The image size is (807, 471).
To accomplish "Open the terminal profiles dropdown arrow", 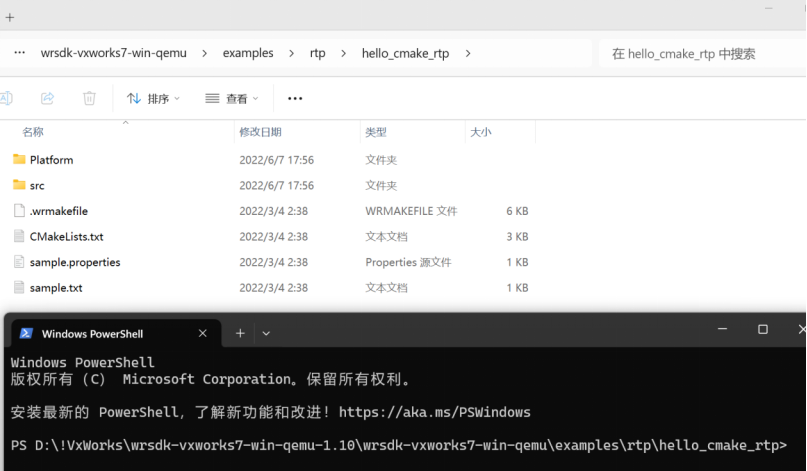I will click(x=266, y=334).
